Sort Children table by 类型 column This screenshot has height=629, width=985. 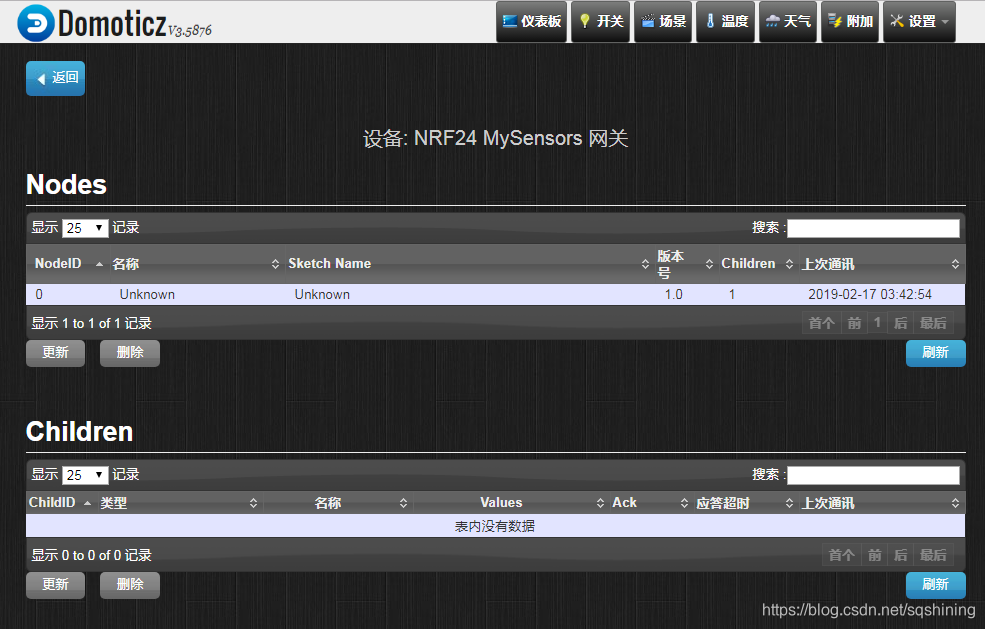tap(180, 503)
